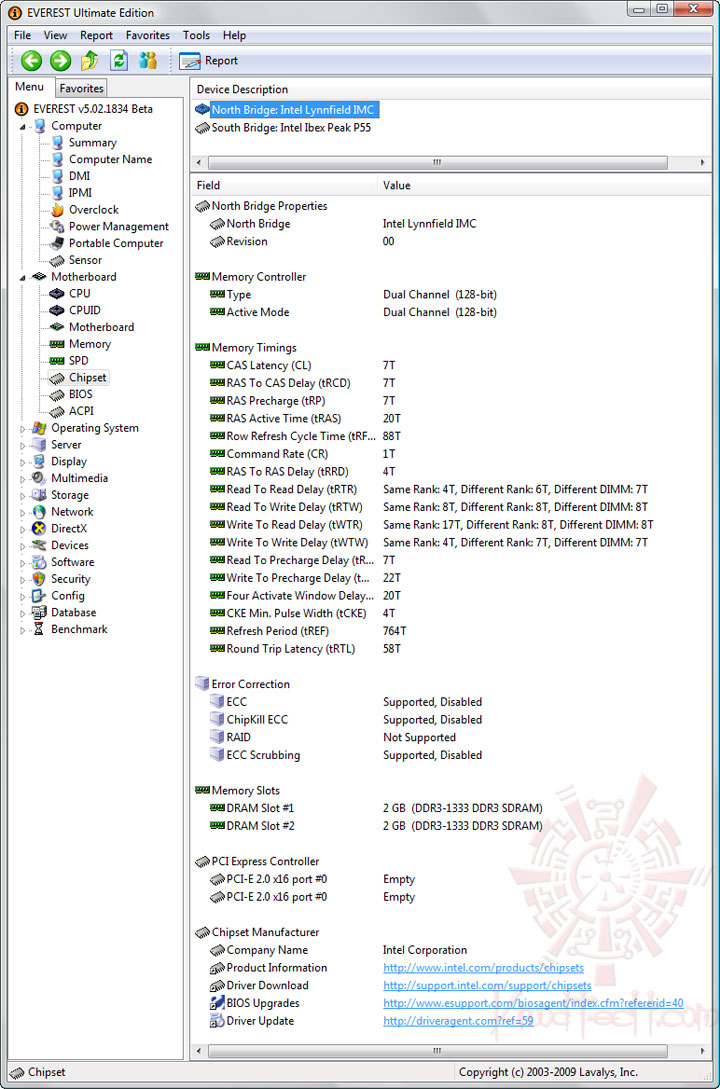
Task: Select the Motherboard child tree item
Action: pyautogui.click(x=101, y=327)
